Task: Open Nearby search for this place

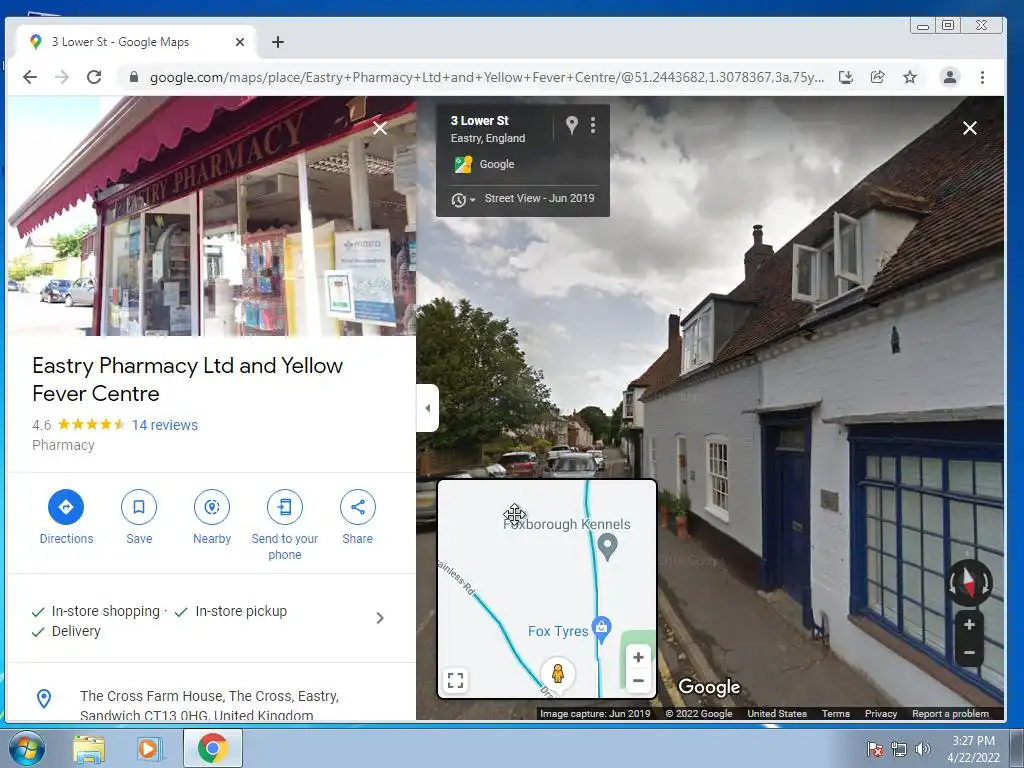Action: (212, 507)
